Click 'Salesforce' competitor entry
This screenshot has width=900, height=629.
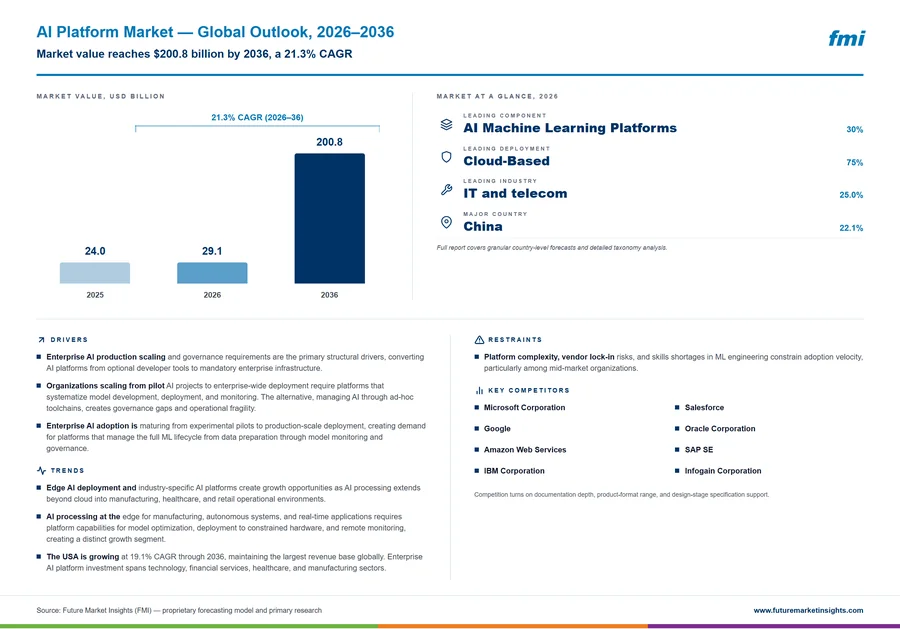(704, 407)
